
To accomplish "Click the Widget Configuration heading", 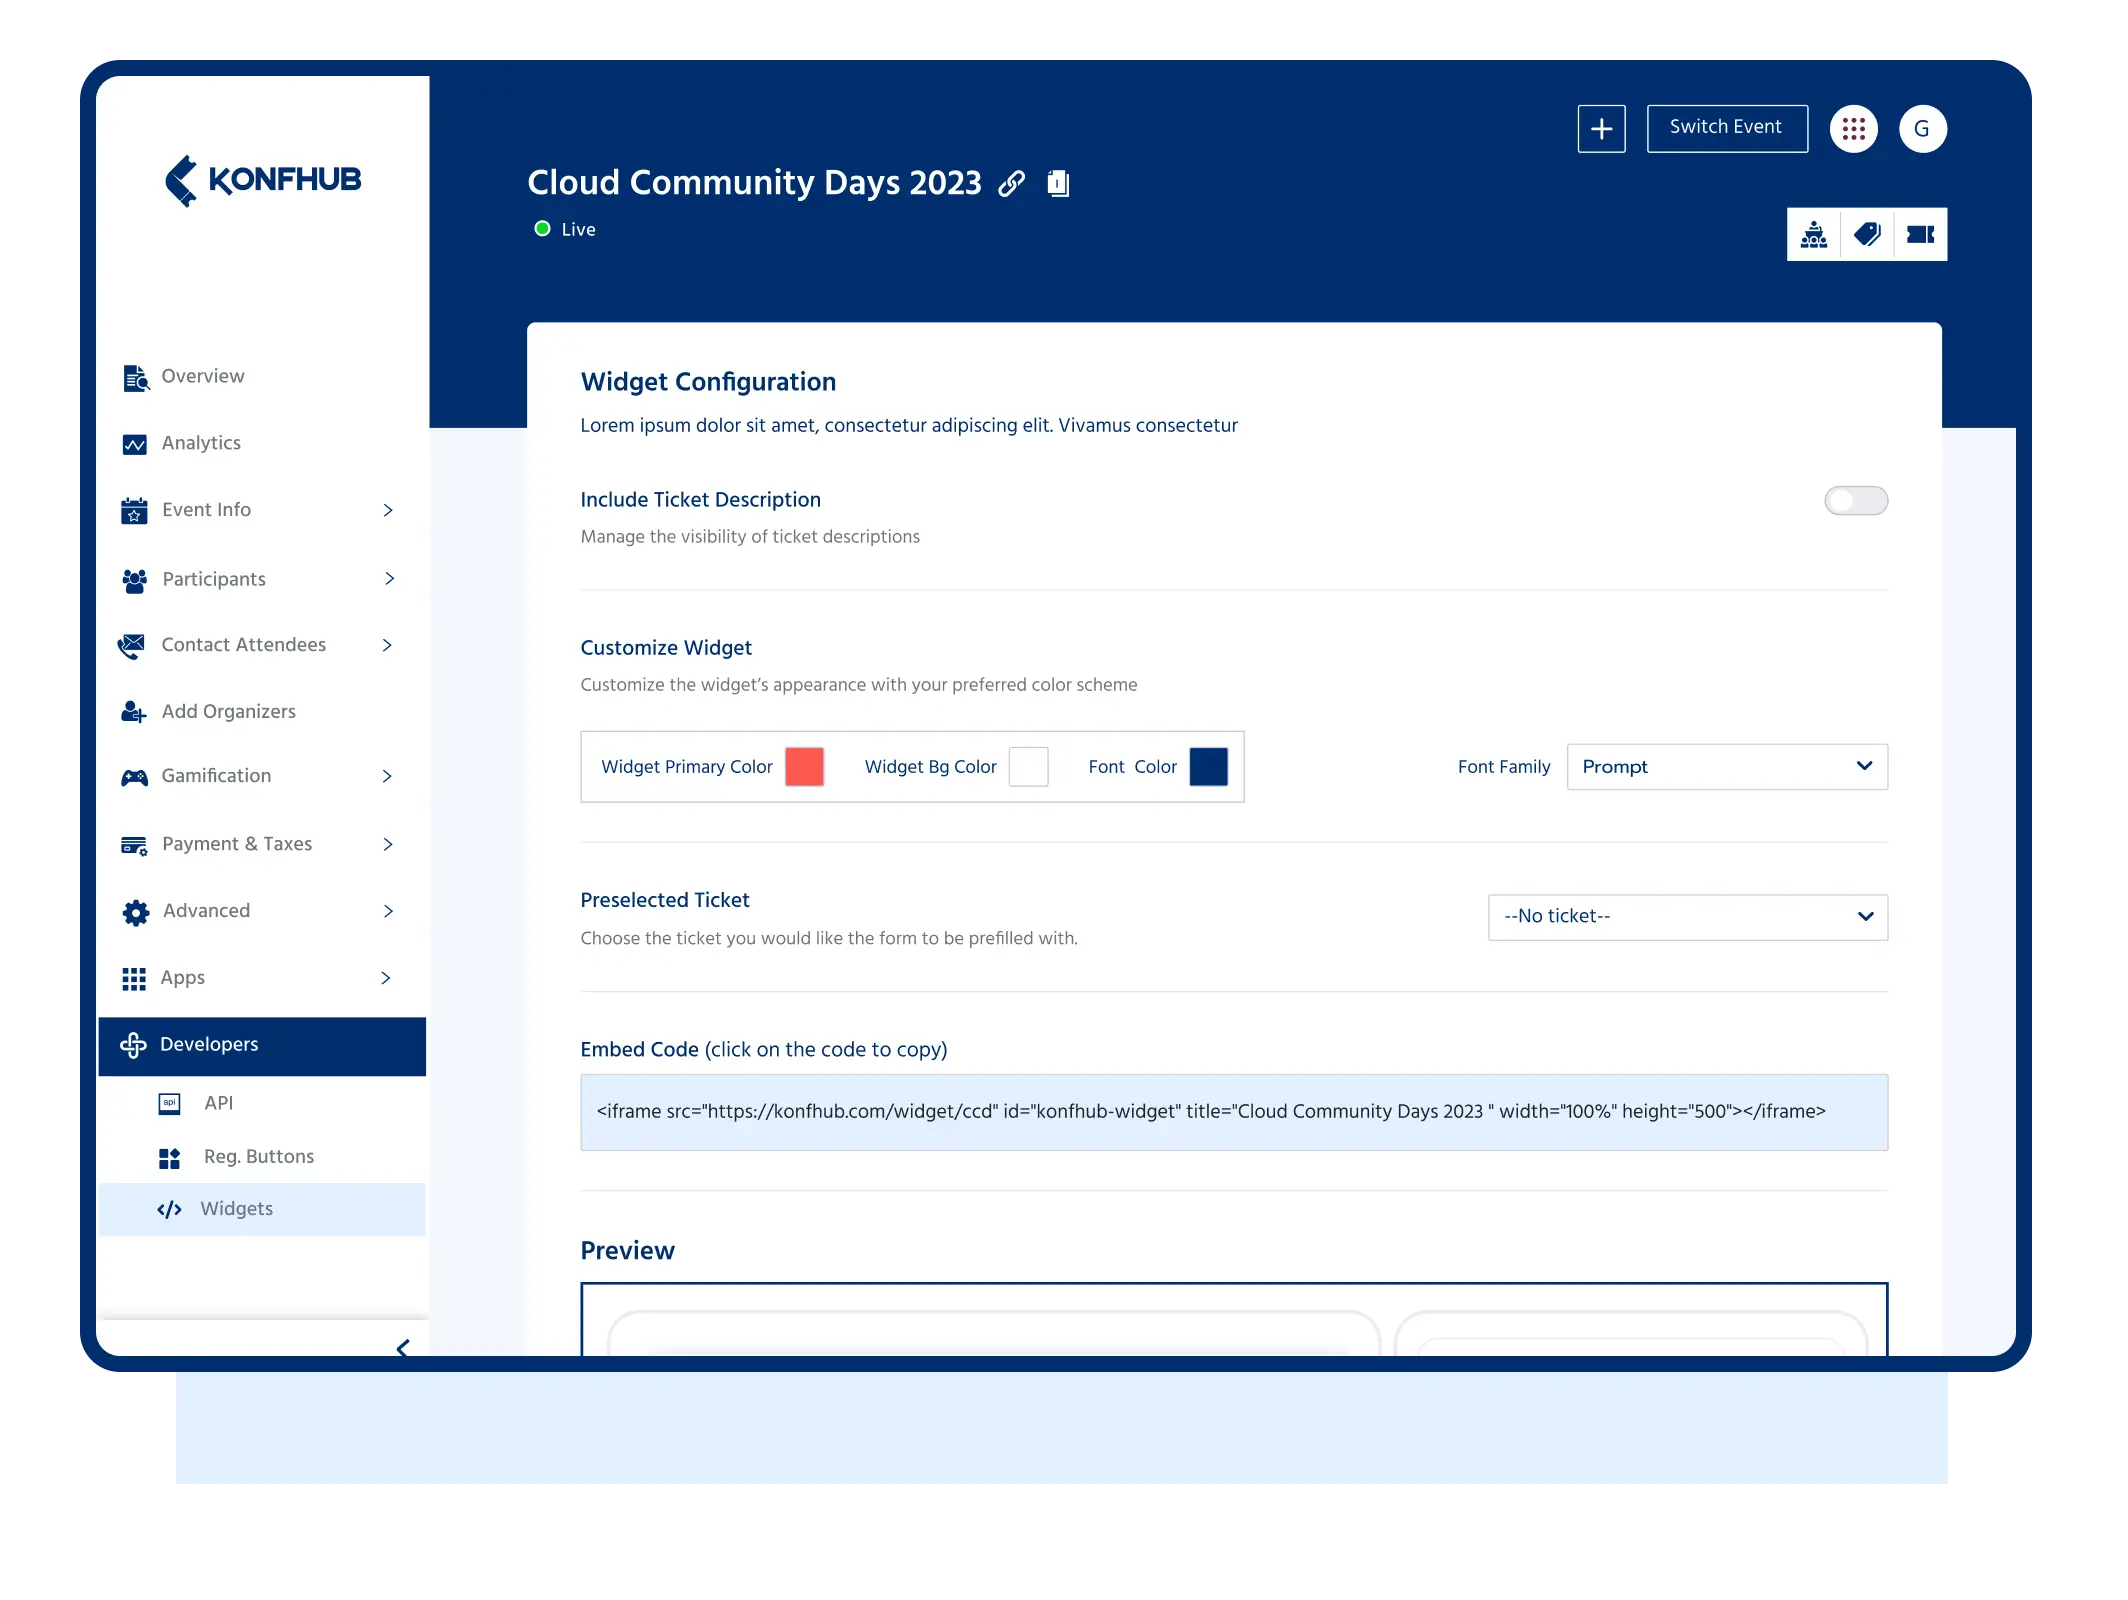I will [x=708, y=382].
